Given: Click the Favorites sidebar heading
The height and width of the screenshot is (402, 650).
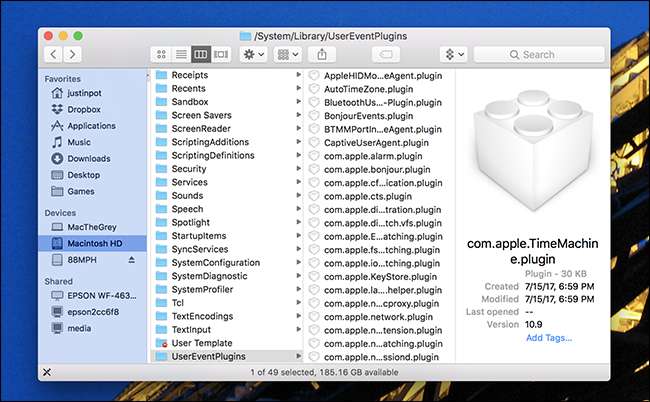Looking at the screenshot, I should [63, 79].
